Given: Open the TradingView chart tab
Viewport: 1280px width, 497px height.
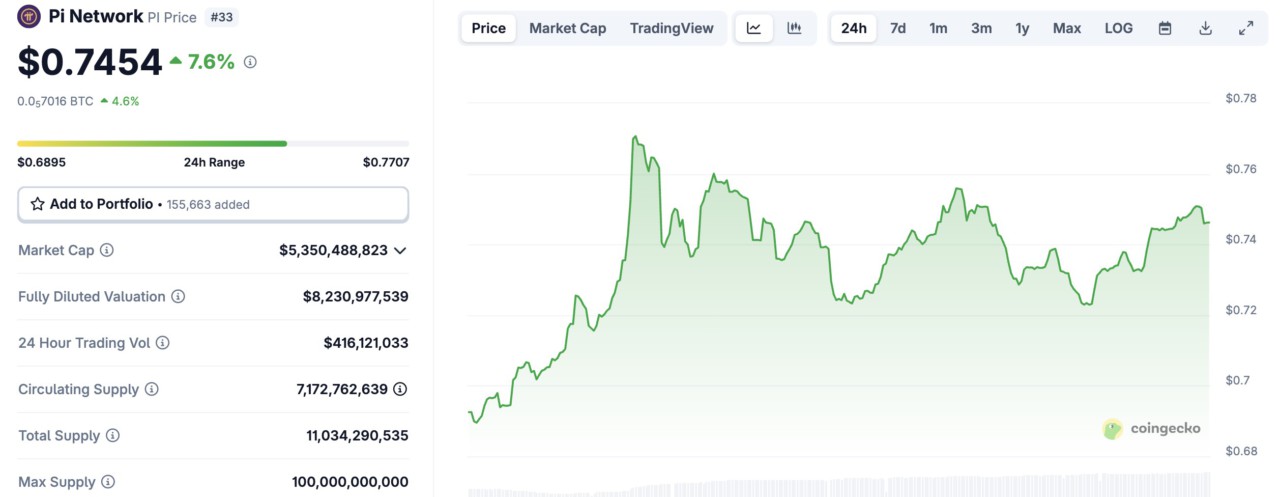Looking at the screenshot, I should (672, 28).
